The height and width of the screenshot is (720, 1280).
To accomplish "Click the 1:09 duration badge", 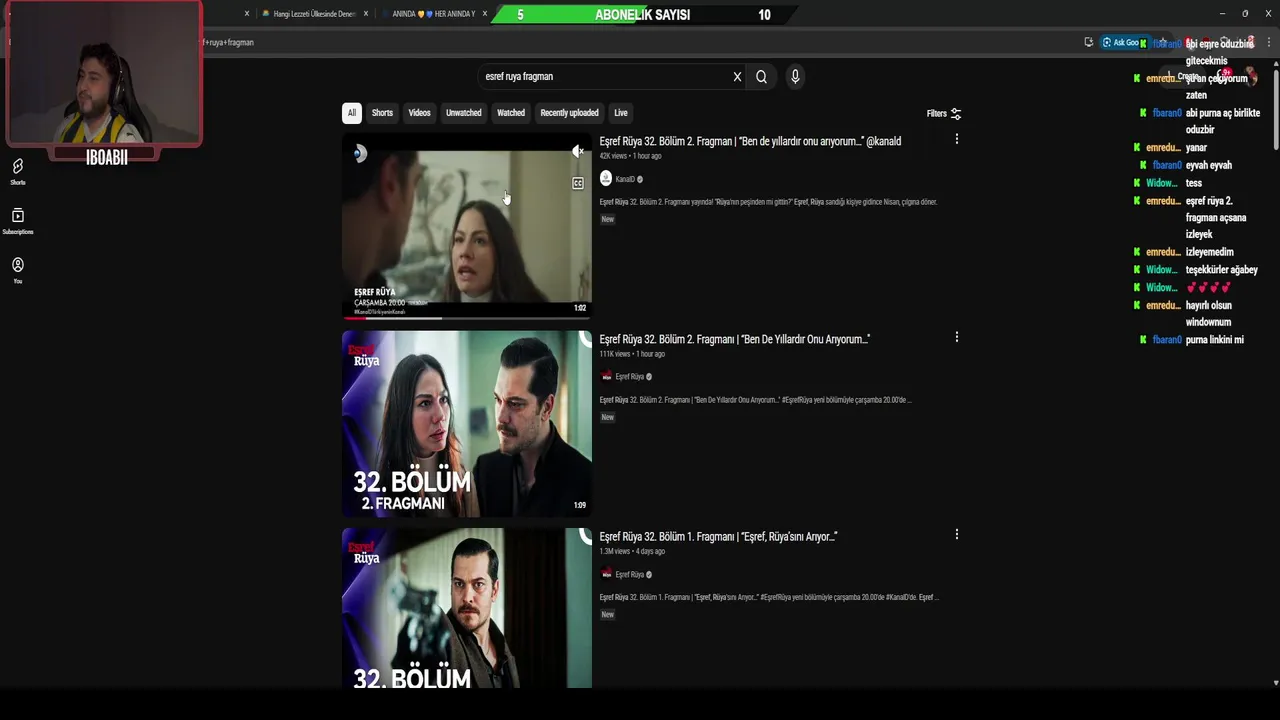I will [580, 505].
